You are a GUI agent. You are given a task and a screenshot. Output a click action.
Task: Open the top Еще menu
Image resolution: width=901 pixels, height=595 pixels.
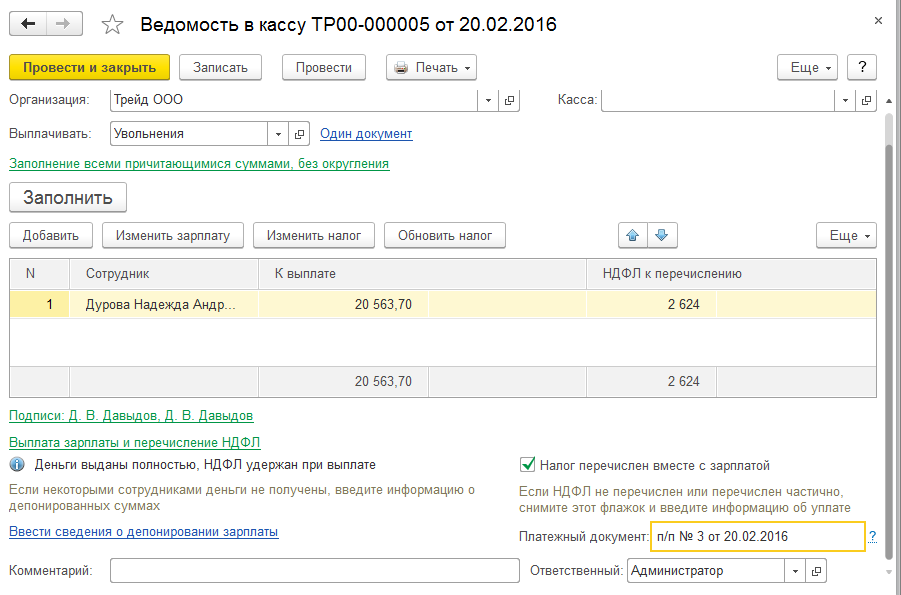click(812, 68)
